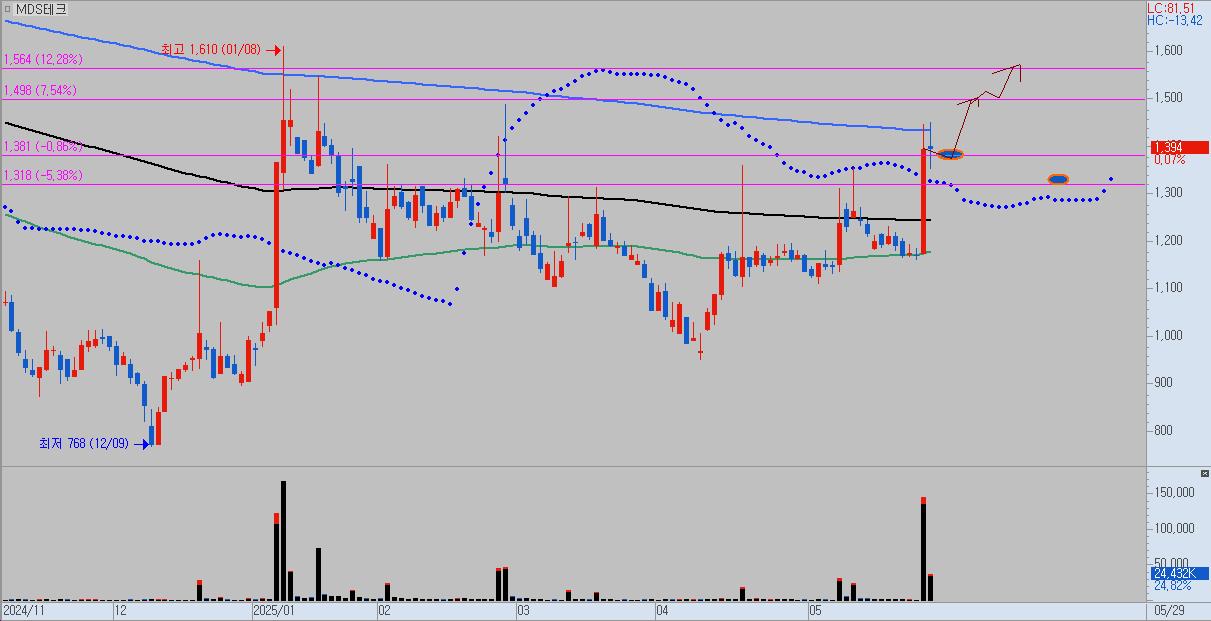The image size is (1211, 621).
Task: Click the 800 price axis label
Action: (x=1165, y=431)
